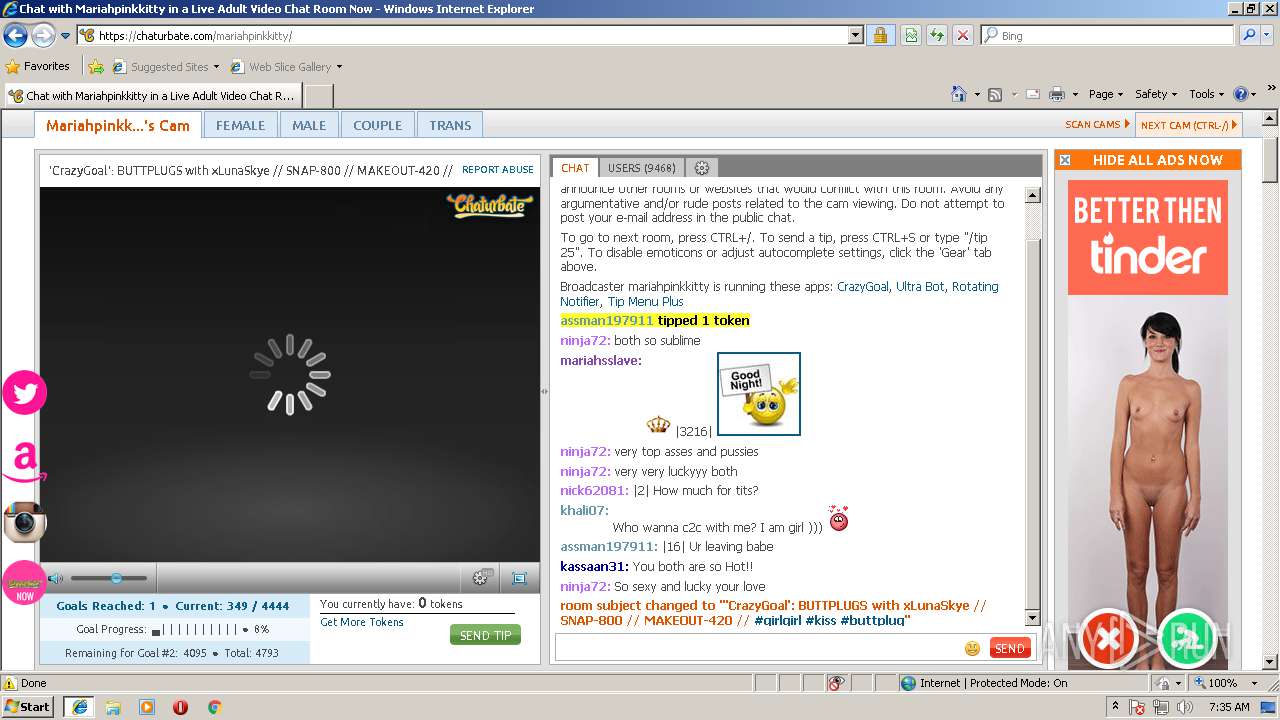This screenshot has height=720, width=1280.
Task: Click the RSS feeds icon
Action: (995, 94)
